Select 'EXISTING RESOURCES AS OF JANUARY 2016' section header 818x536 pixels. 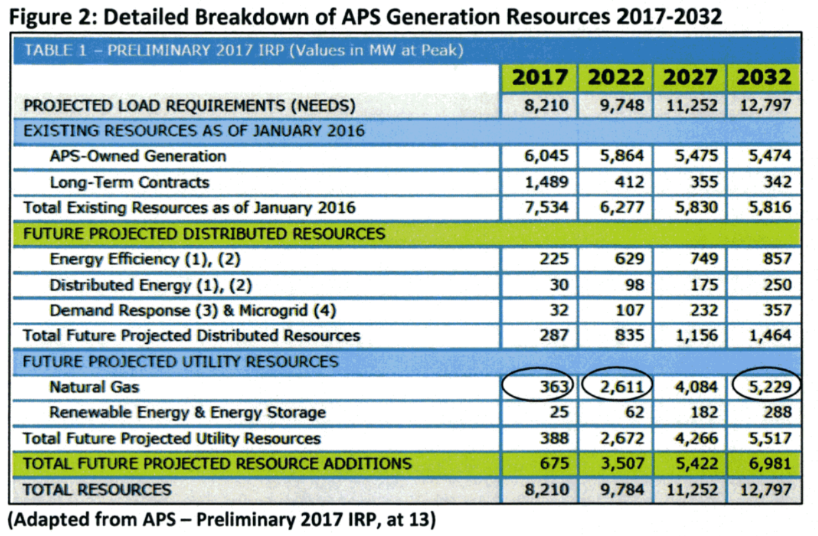pos(194,130)
